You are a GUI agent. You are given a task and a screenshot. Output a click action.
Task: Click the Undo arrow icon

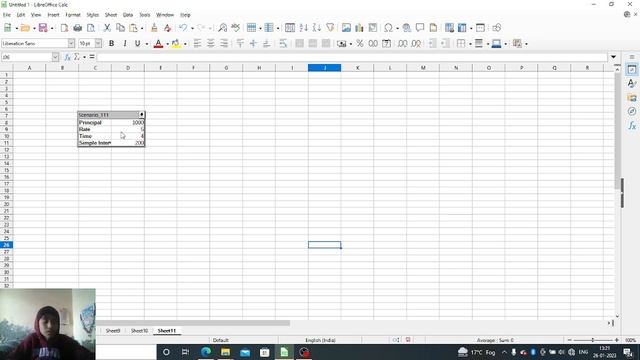[183, 28]
